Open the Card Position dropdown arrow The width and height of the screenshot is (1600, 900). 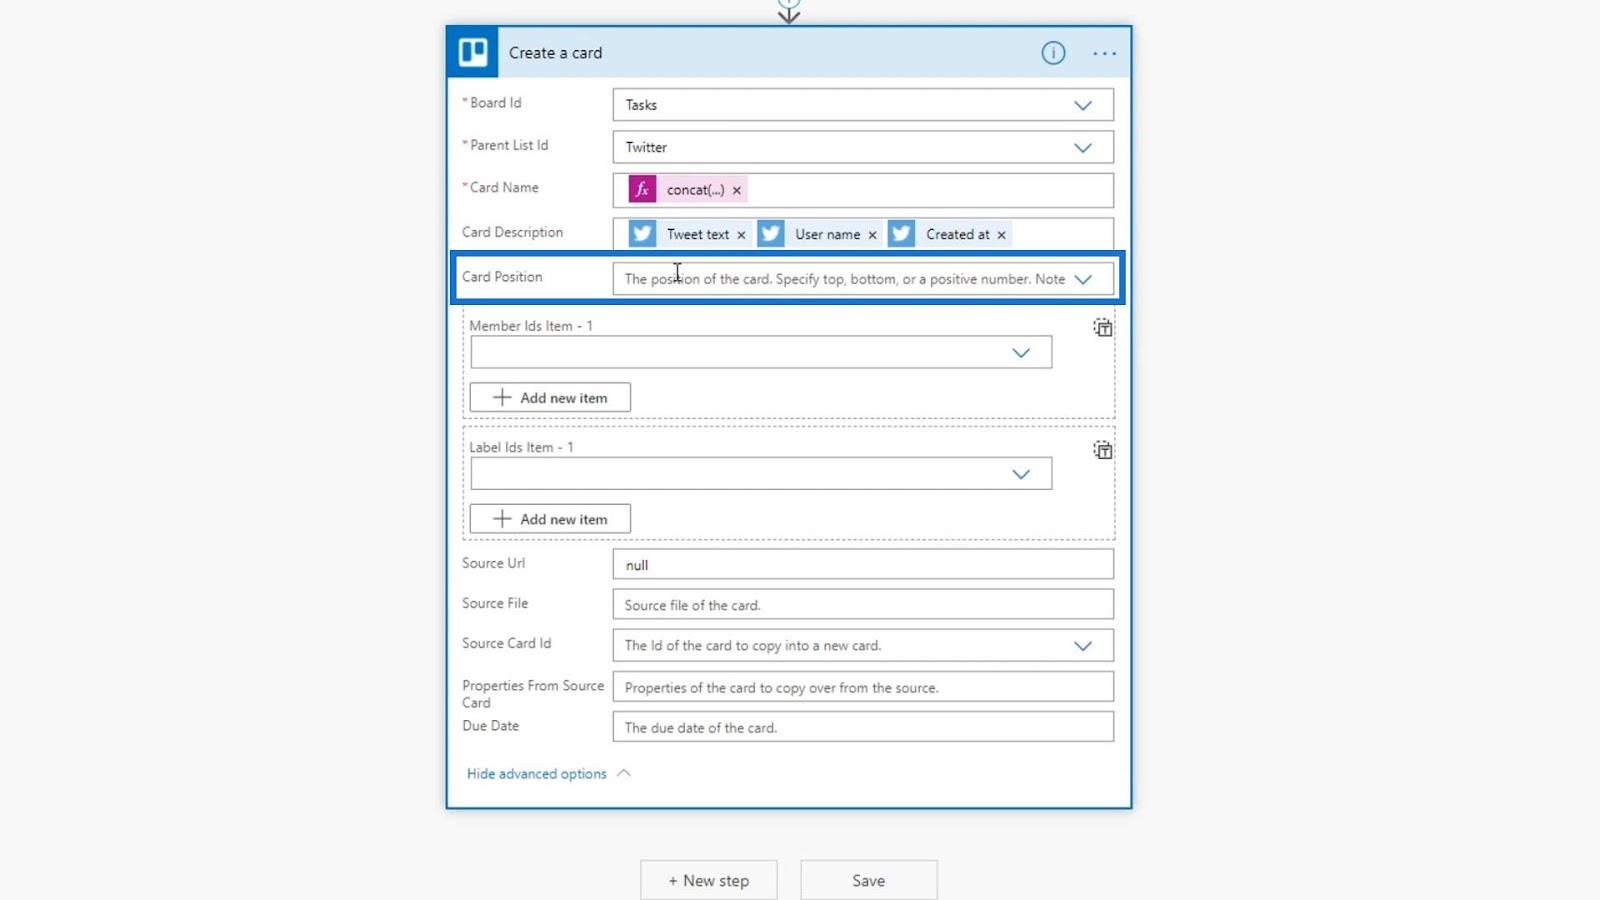[x=1083, y=279]
